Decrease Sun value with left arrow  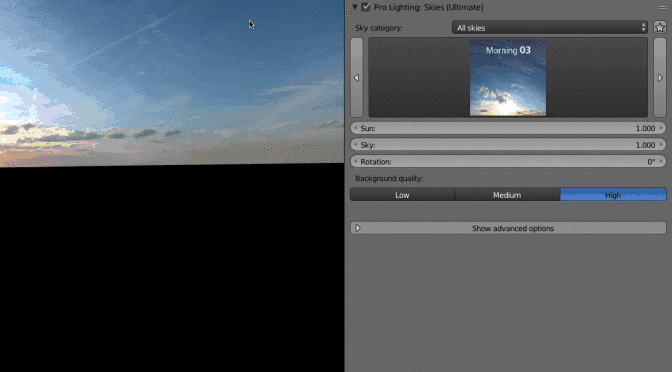(355, 128)
